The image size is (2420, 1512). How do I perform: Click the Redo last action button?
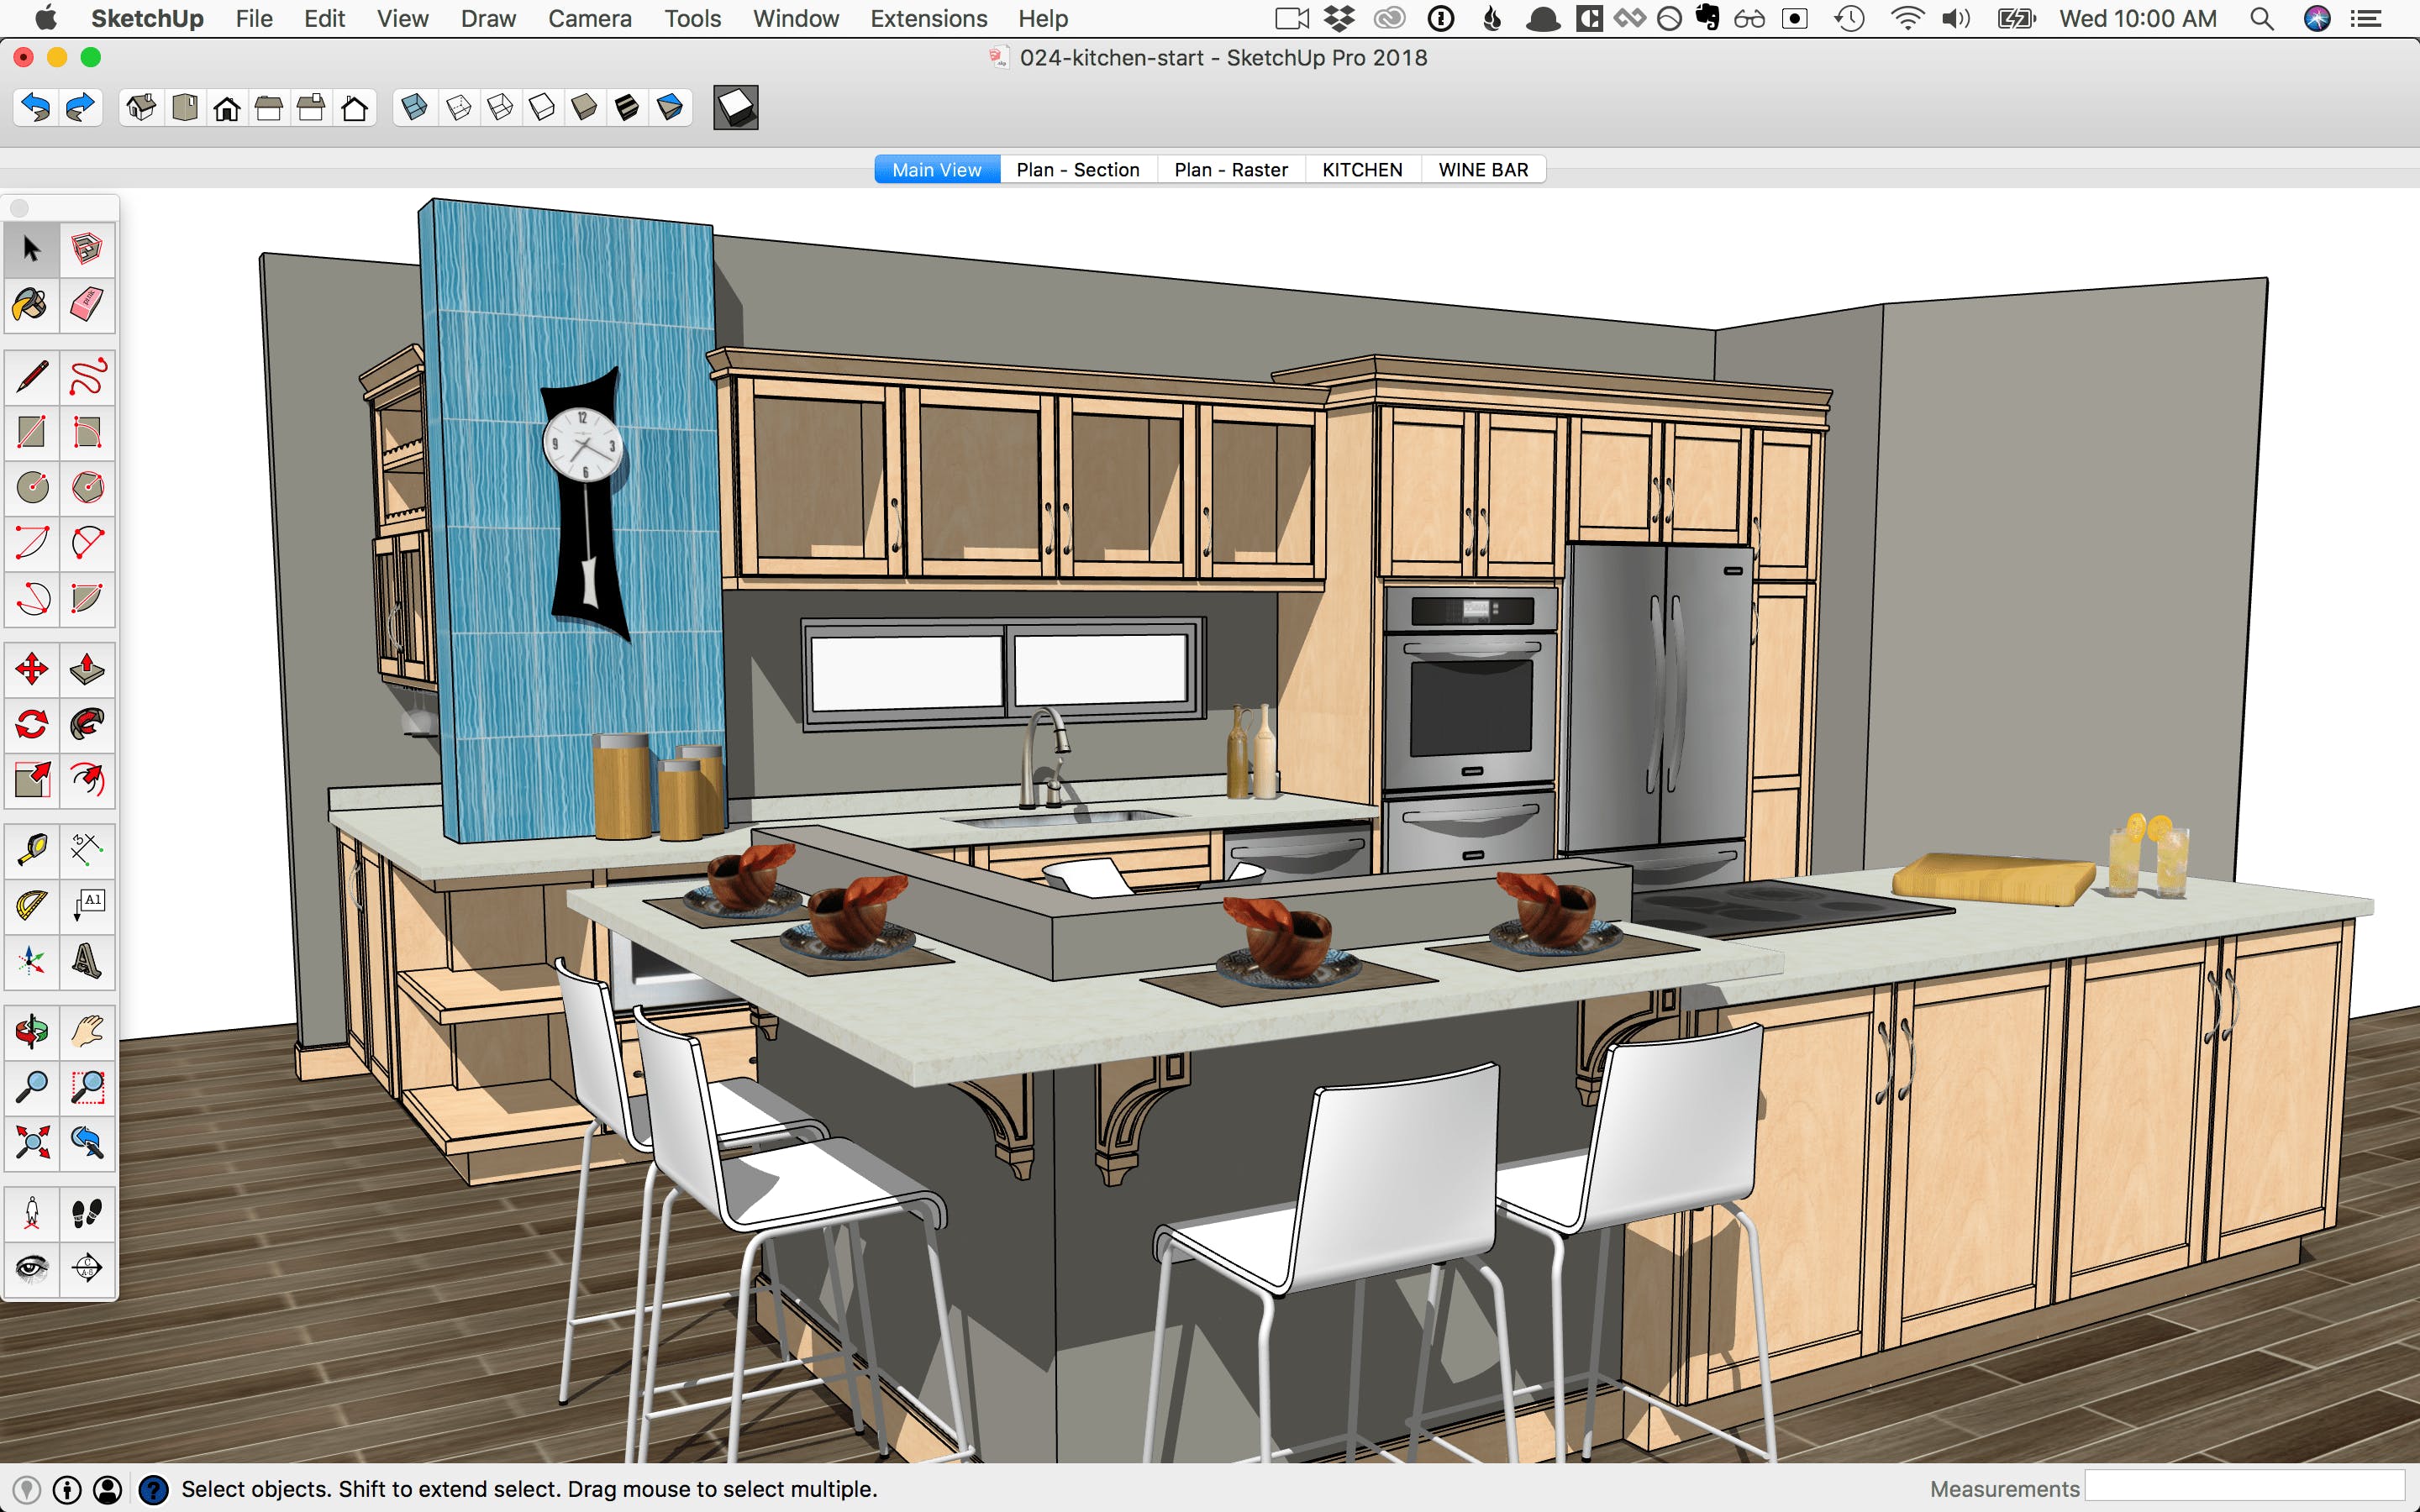pyautogui.click(x=76, y=108)
